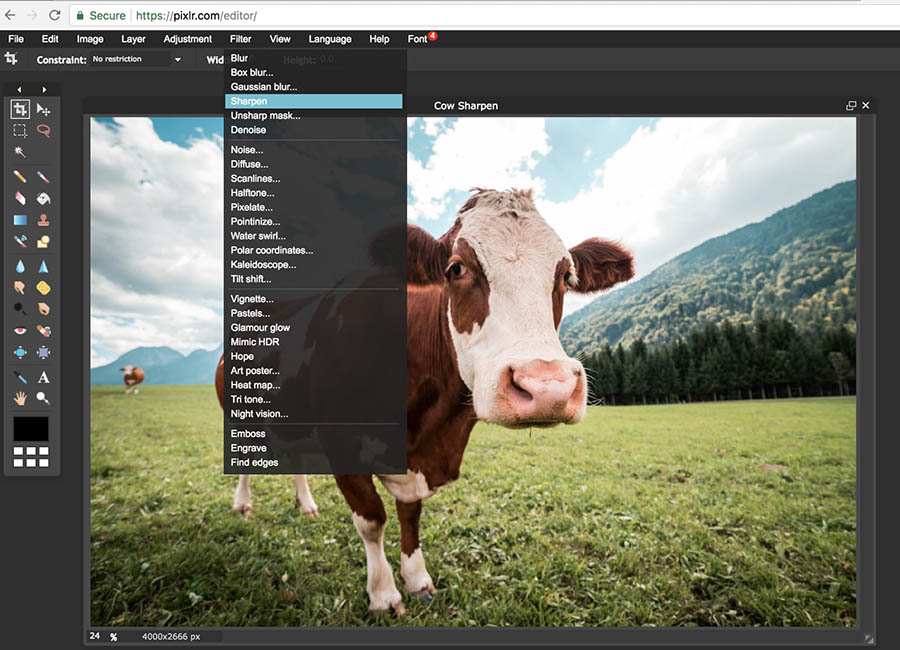Click the browser reload button

[55, 16]
